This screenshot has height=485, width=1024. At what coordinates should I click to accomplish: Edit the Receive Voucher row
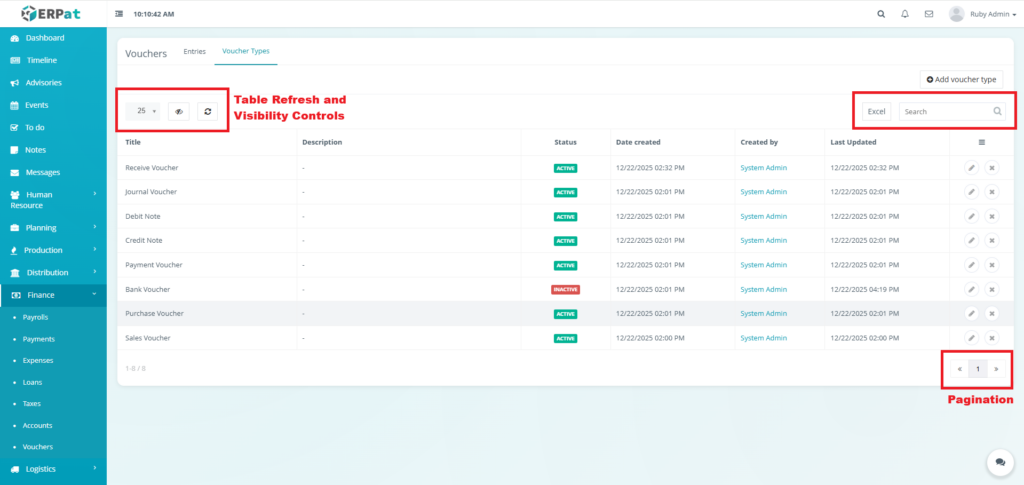point(971,168)
